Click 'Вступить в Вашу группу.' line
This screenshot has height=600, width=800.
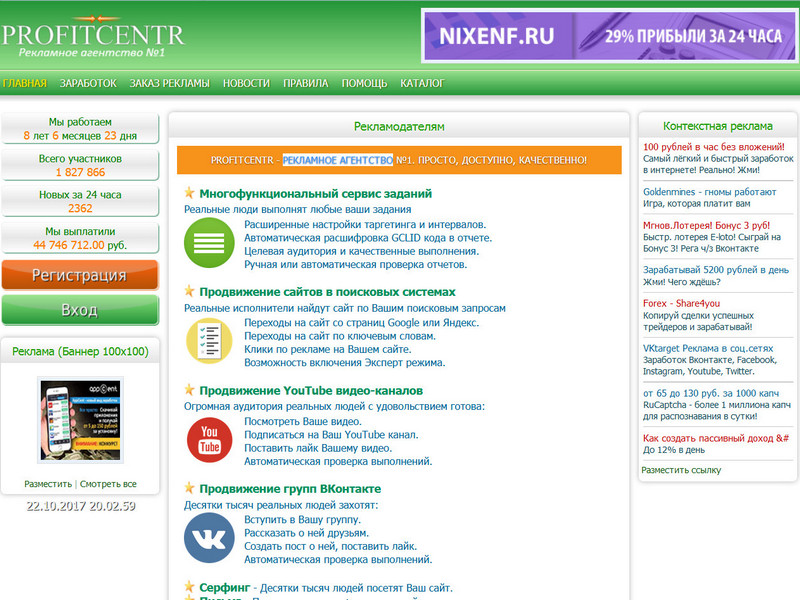tap(302, 519)
